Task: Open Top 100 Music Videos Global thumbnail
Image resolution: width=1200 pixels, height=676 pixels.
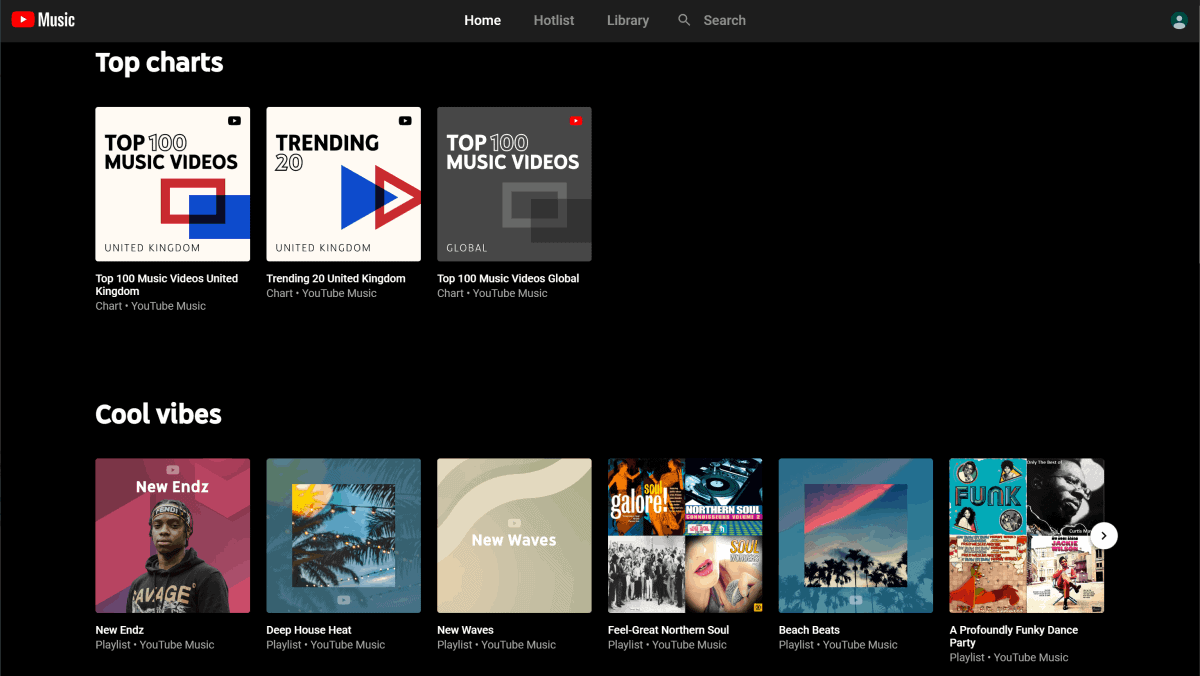Action: pyautogui.click(x=514, y=184)
